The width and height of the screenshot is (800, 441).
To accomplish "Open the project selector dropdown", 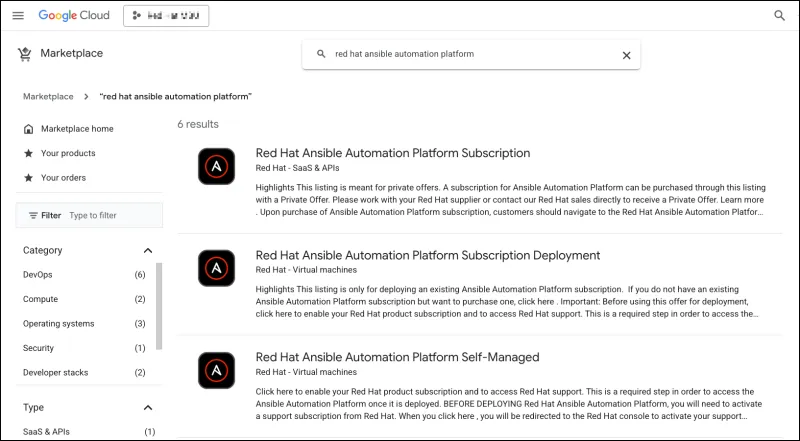I will tap(166, 16).
